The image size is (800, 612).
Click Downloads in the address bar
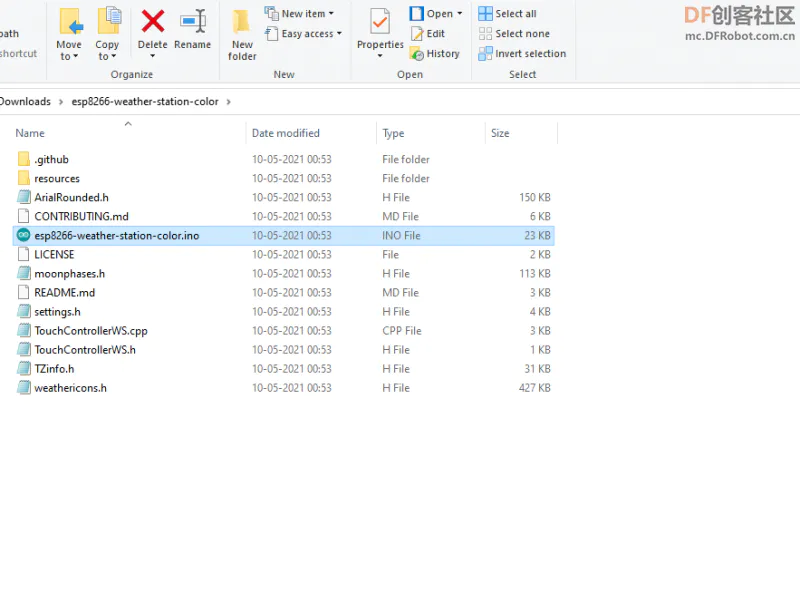(x=25, y=101)
